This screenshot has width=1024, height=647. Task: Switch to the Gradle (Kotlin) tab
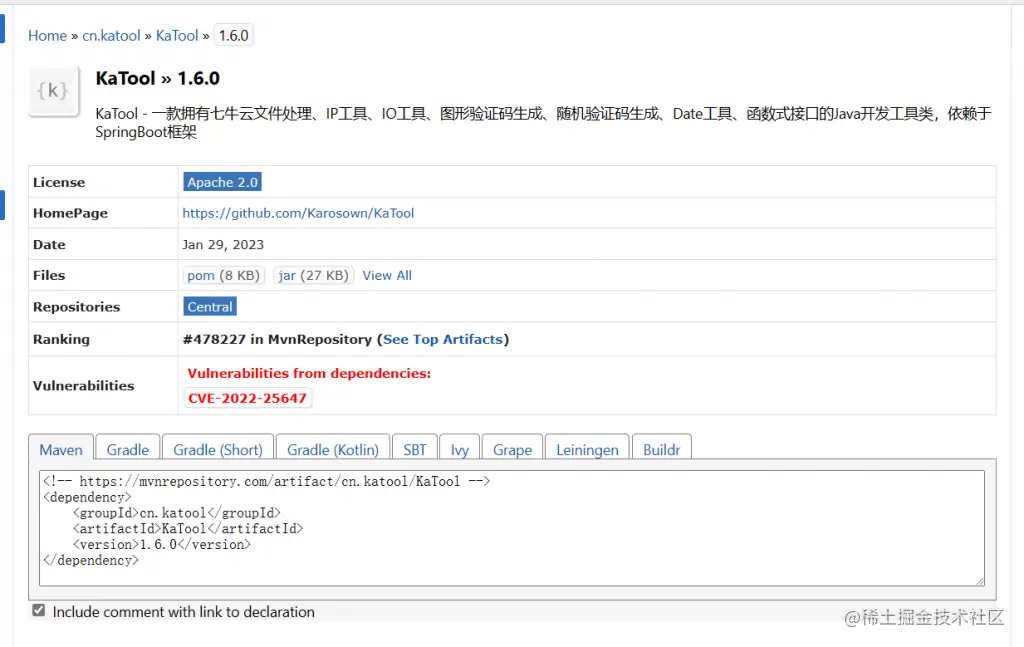click(333, 449)
